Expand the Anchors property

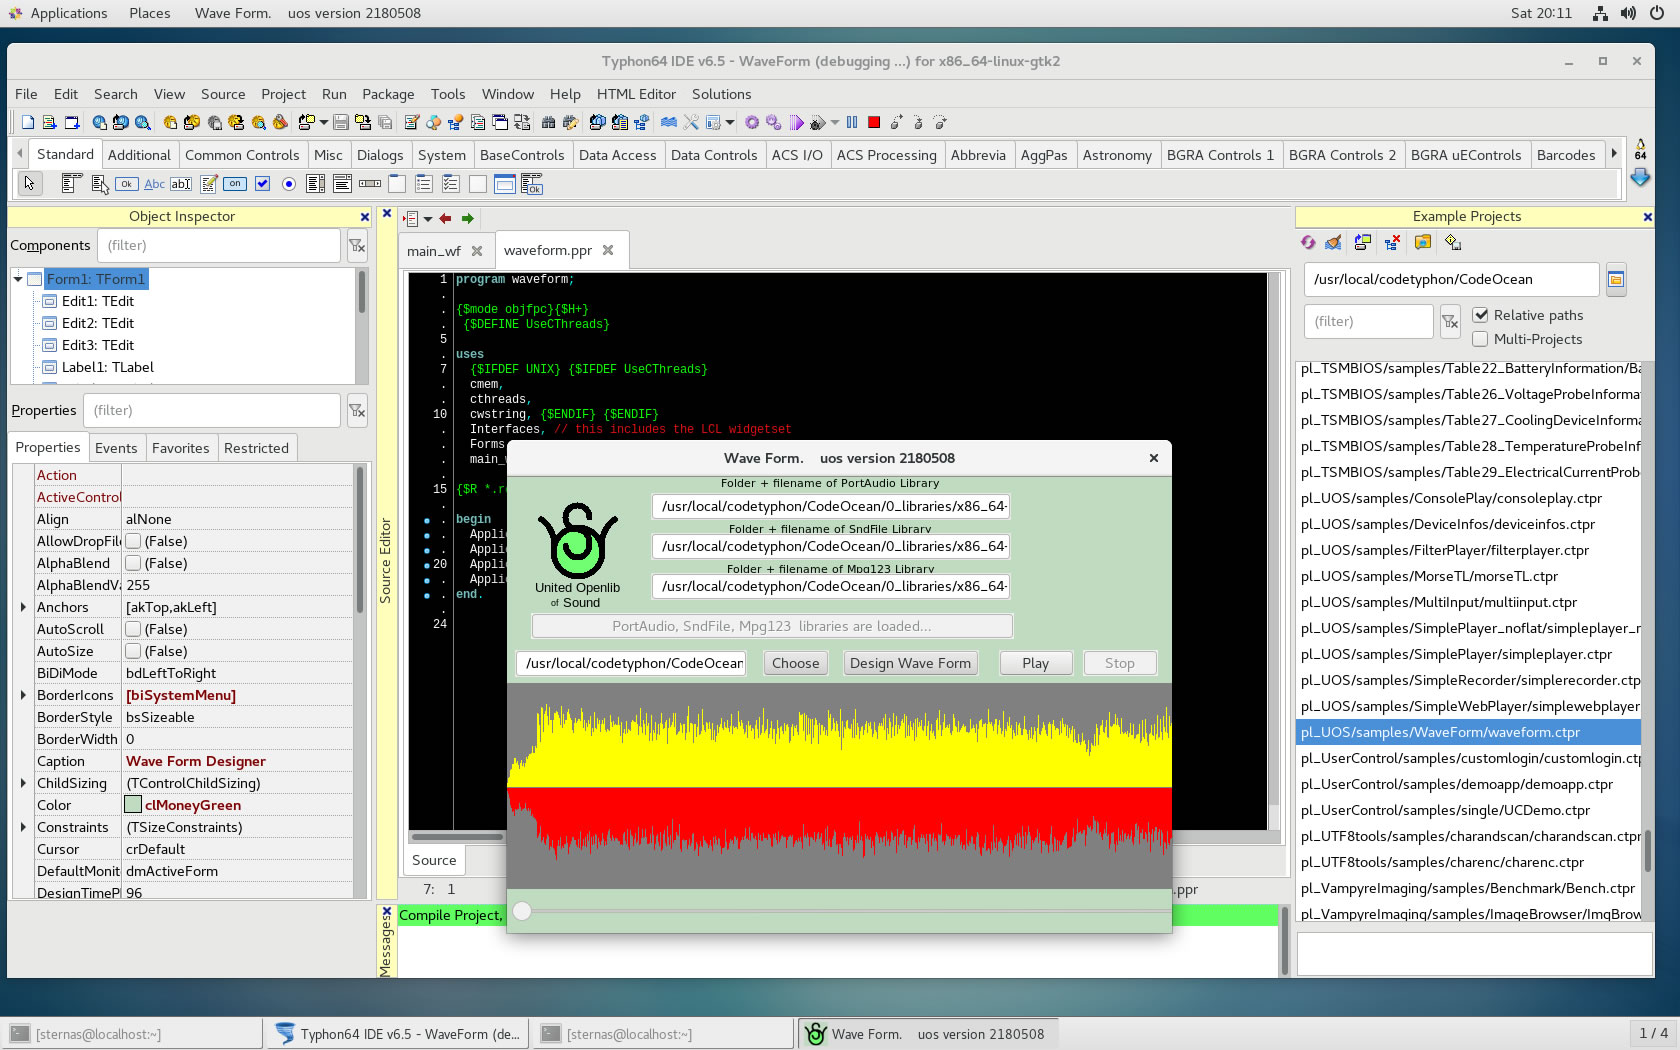pyautogui.click(x=23, y=607)
